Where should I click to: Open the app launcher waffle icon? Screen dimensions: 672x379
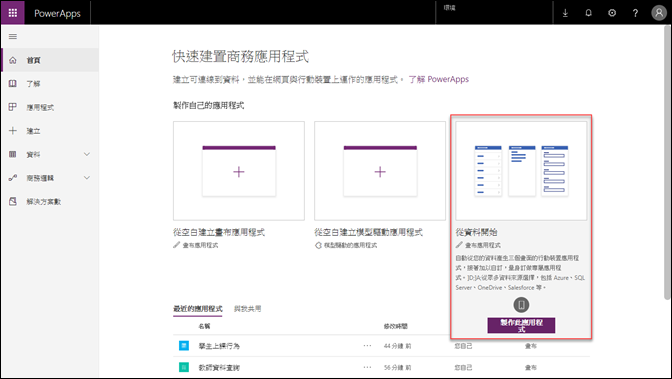click(x=12, y=12)
